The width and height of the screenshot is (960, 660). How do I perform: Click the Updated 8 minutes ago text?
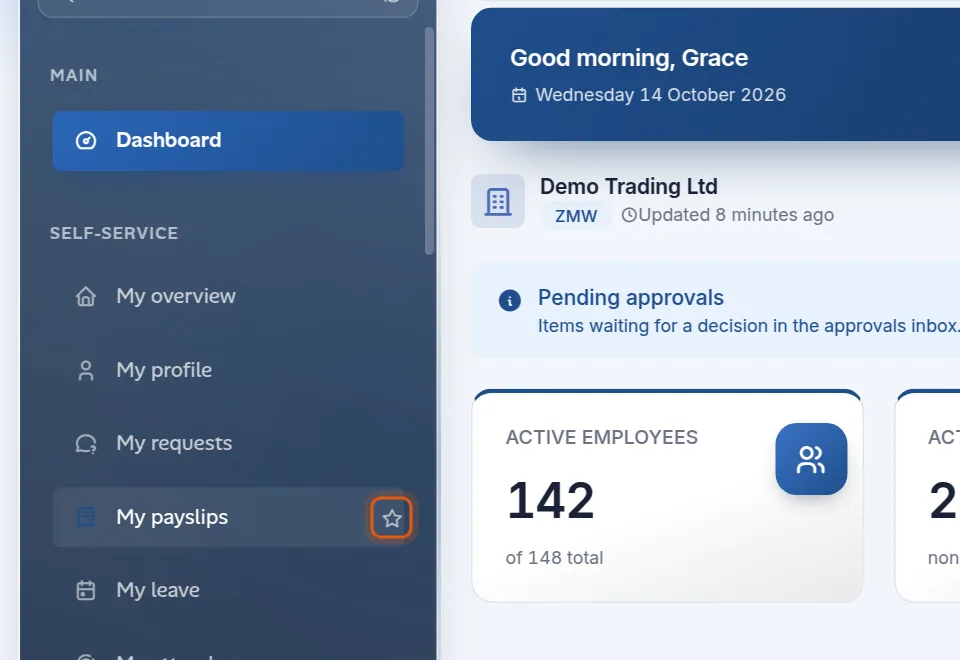coord(736,215)
